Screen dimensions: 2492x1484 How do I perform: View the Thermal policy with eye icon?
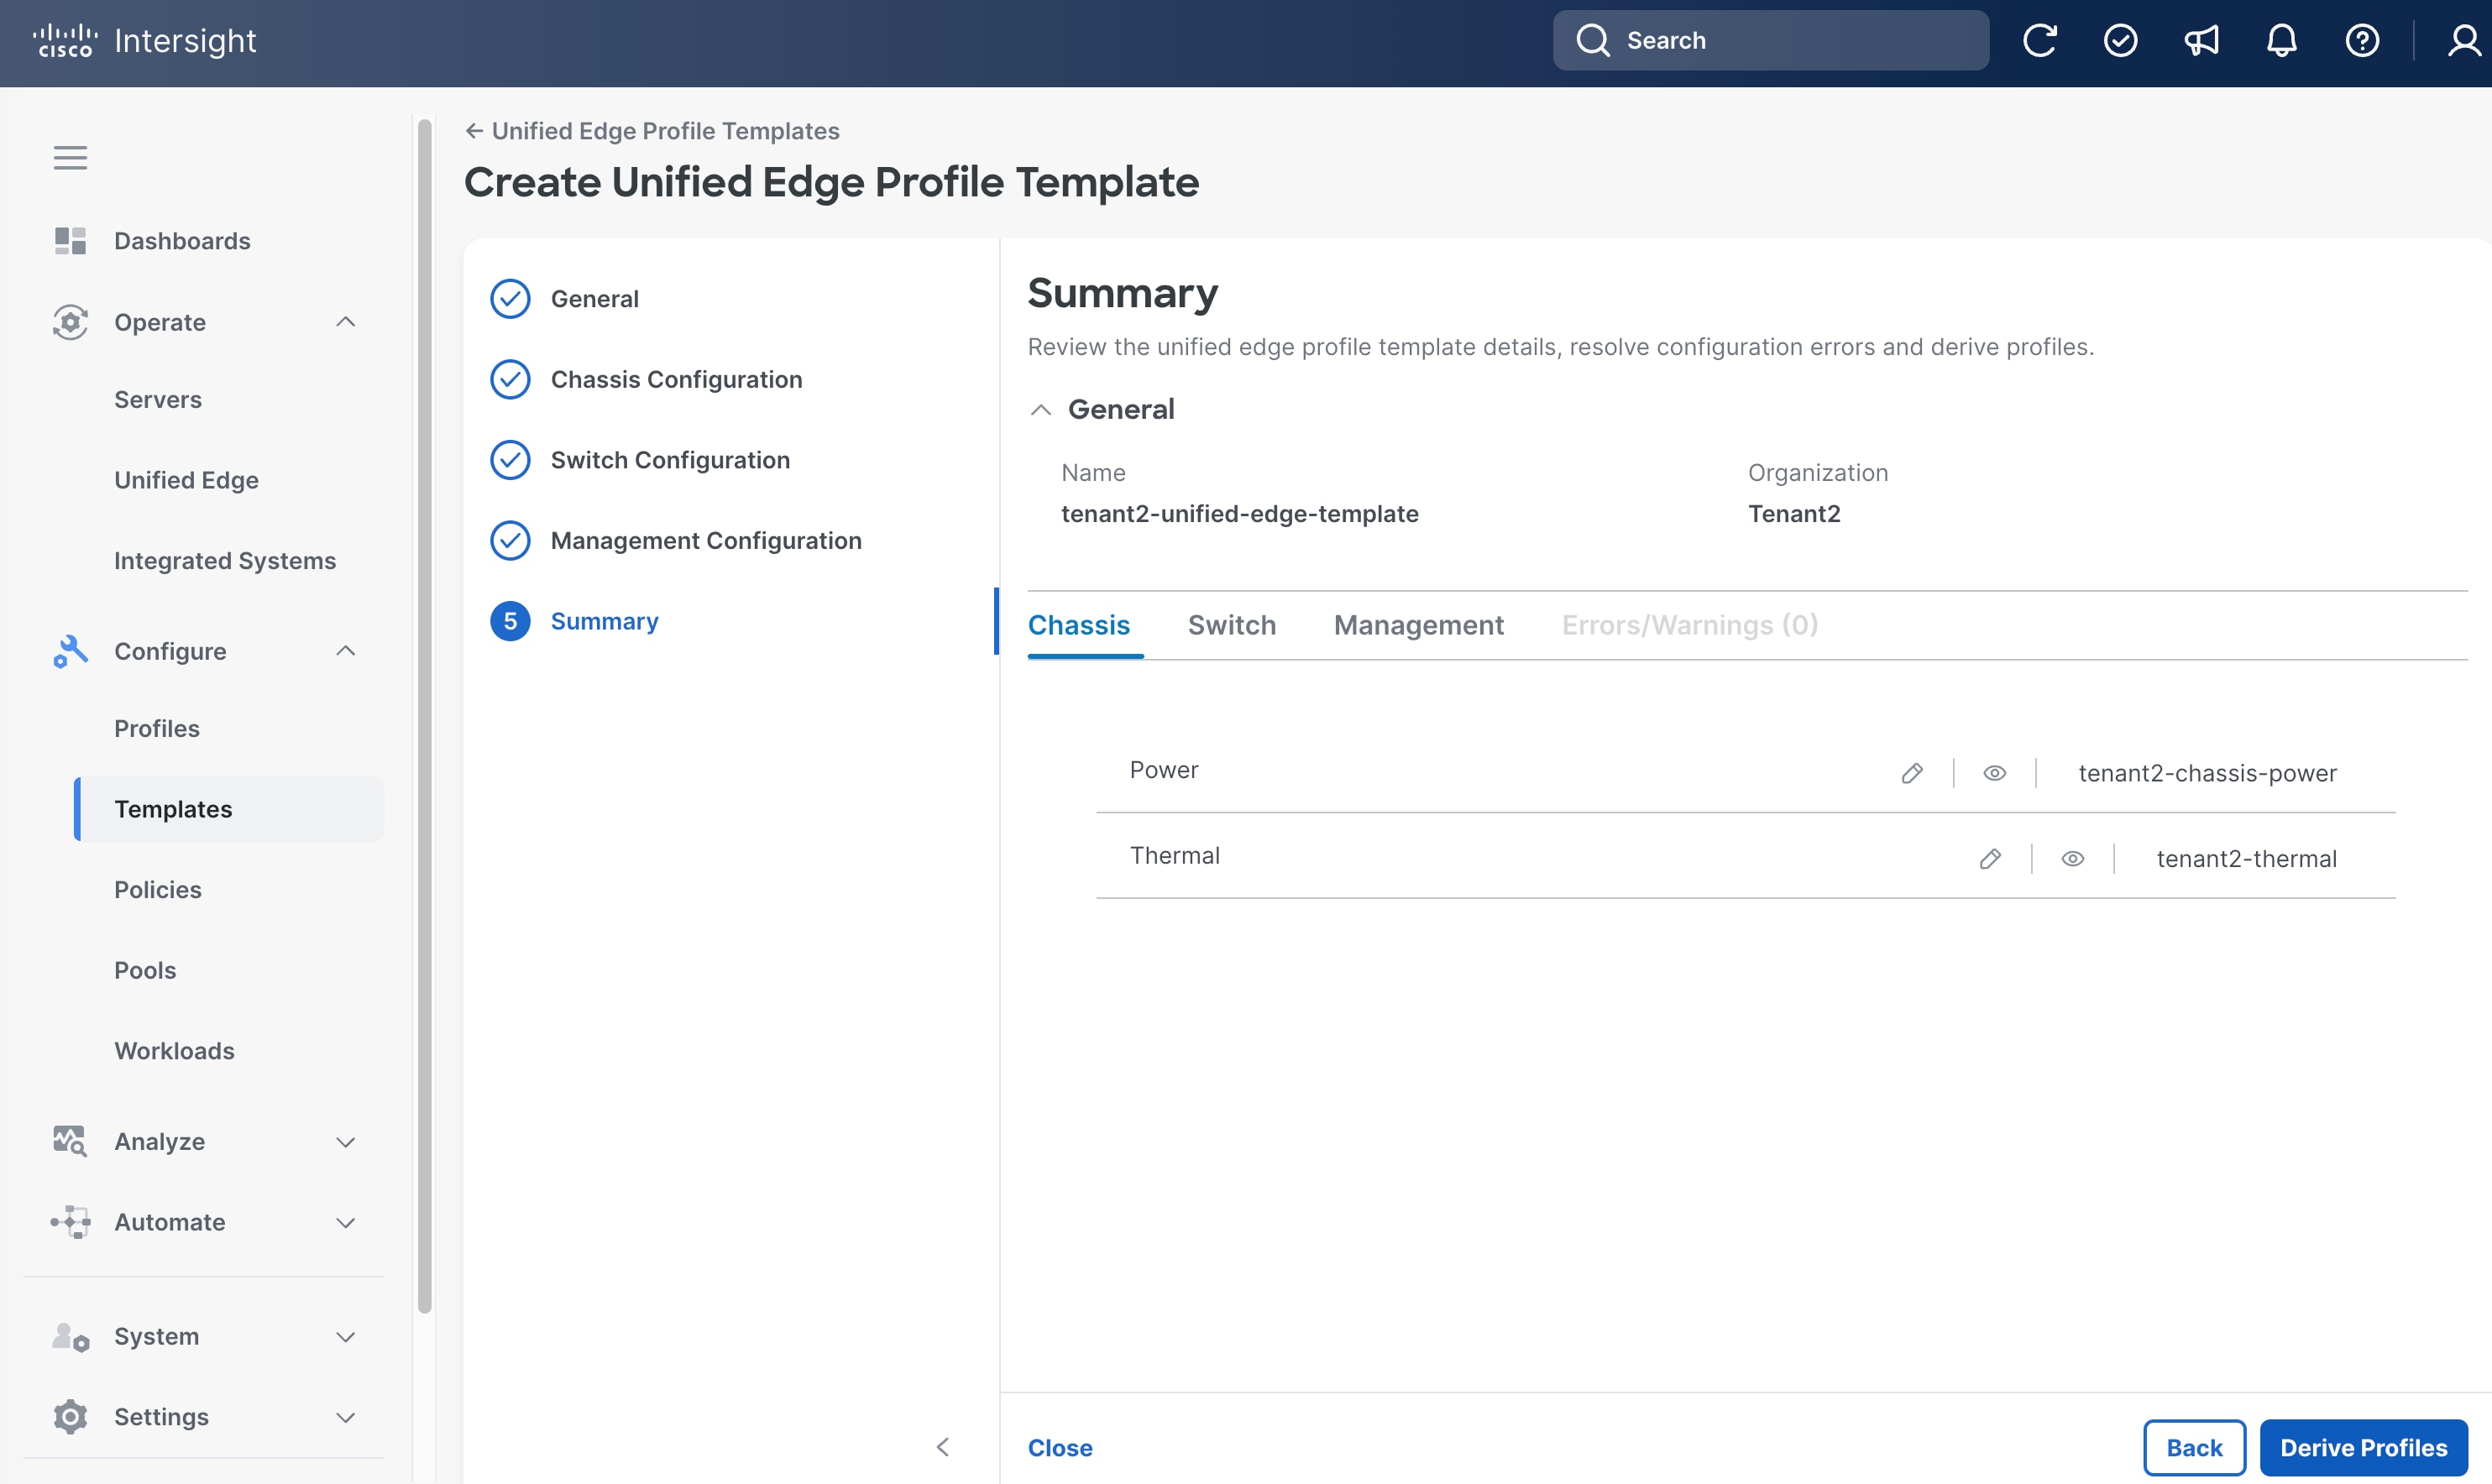tap(2072, 859)
